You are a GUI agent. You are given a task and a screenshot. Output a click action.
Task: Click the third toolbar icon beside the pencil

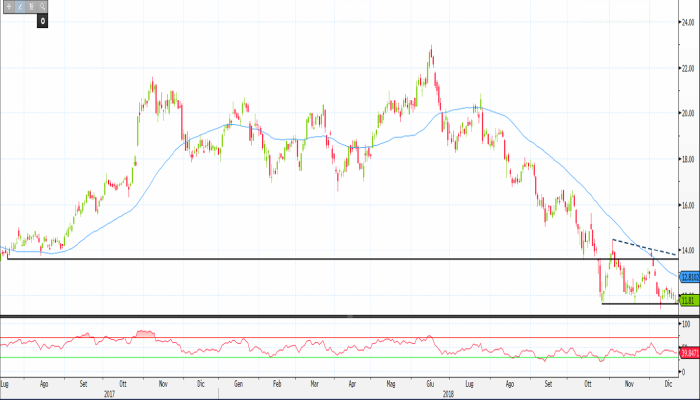point(31,6)
